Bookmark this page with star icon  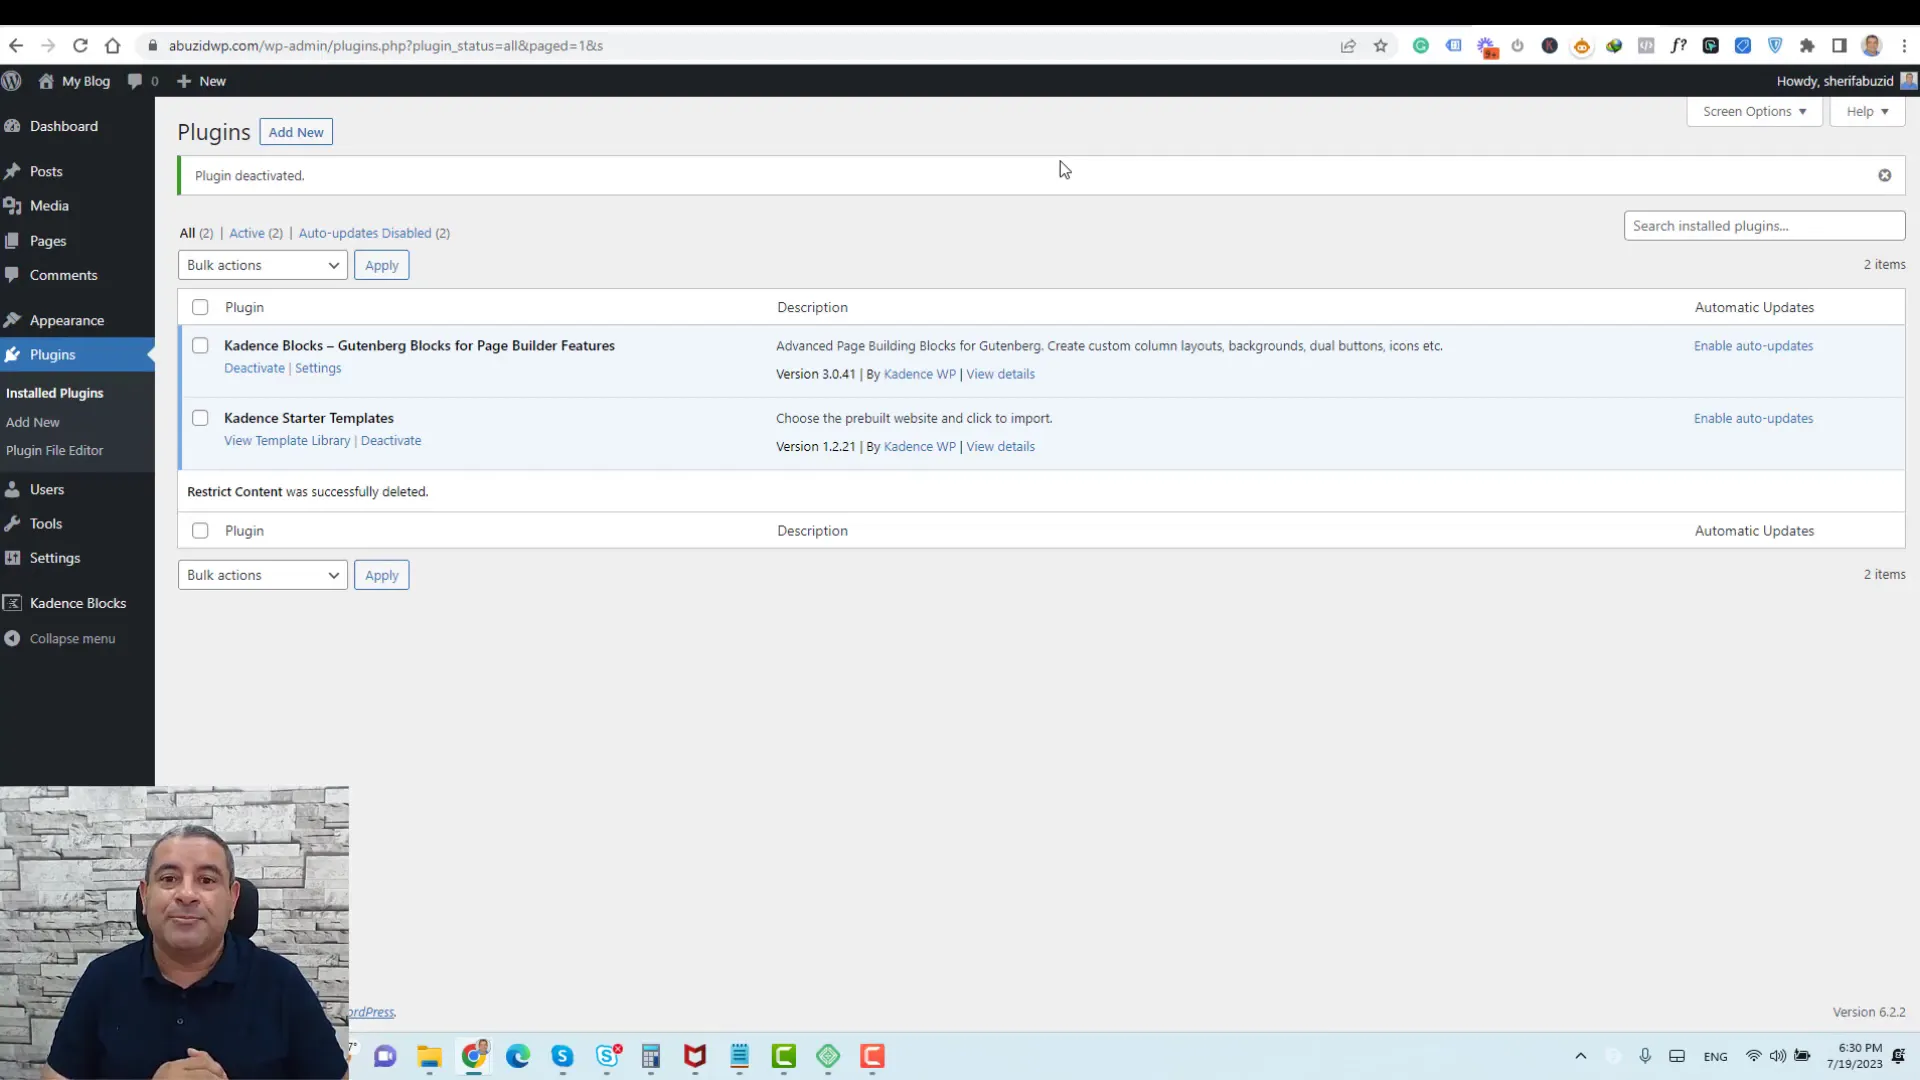pyautogui.click(x=1381, y=46)
